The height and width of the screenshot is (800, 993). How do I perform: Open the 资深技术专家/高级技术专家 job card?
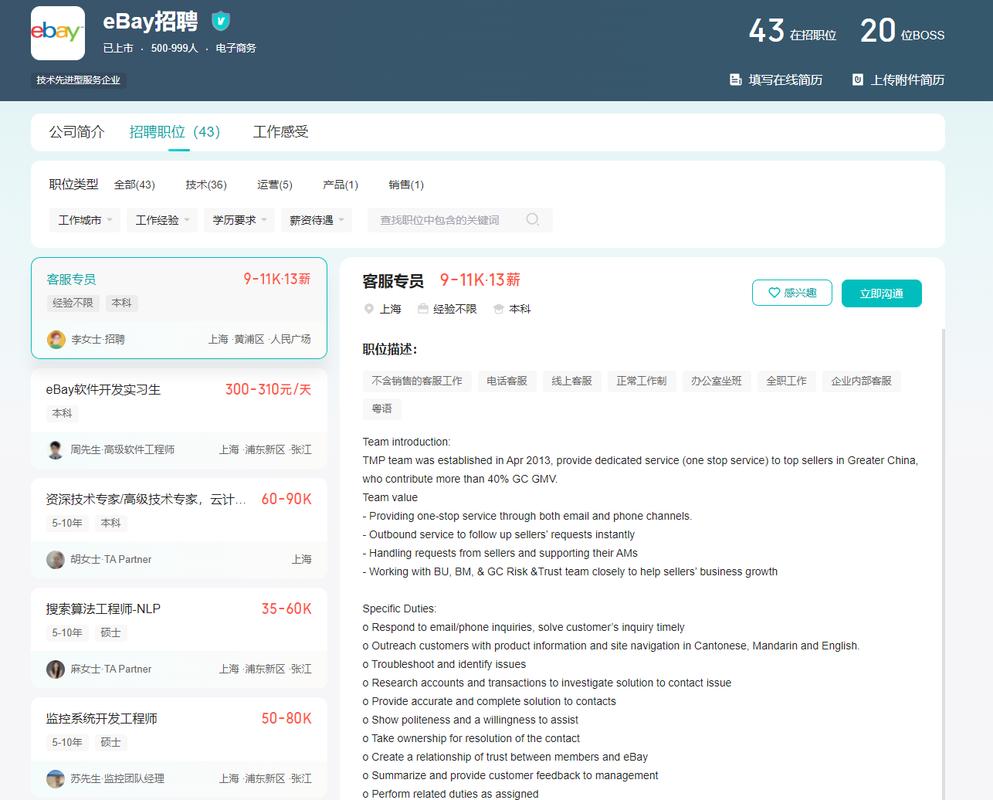pos(179,529)
